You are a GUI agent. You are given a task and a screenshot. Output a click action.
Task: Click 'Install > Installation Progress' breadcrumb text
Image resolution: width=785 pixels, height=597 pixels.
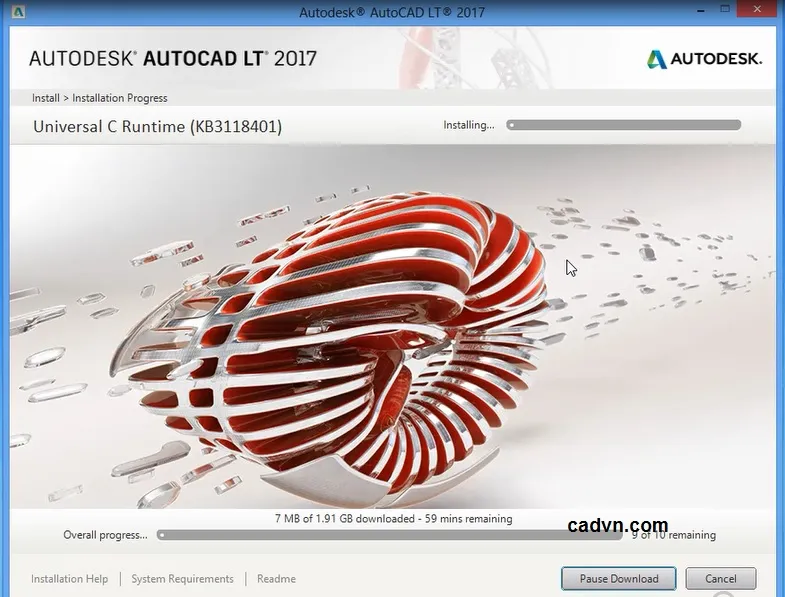(100, 98)
